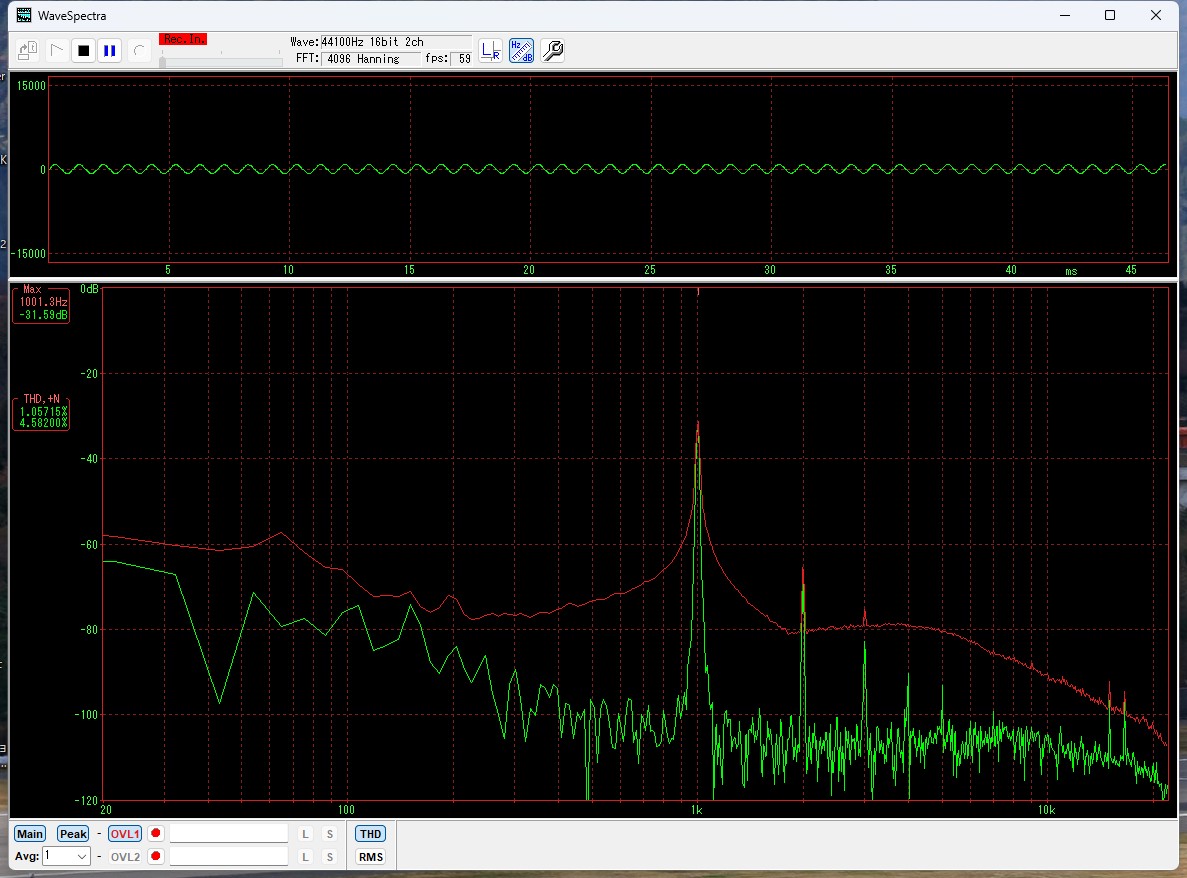Click the Max frequency readout box
Screen dimensions: 1187x878
41,303
